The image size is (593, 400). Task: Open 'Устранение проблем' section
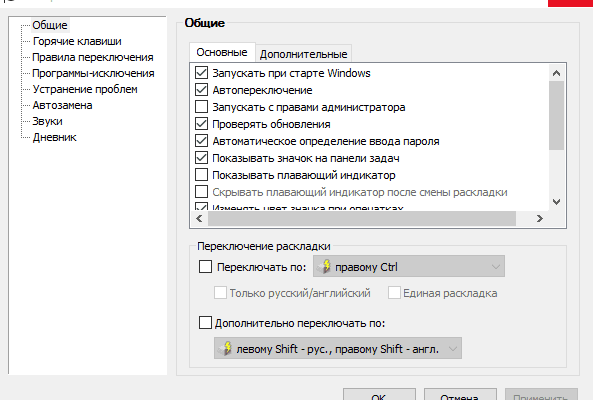[85, 89]
